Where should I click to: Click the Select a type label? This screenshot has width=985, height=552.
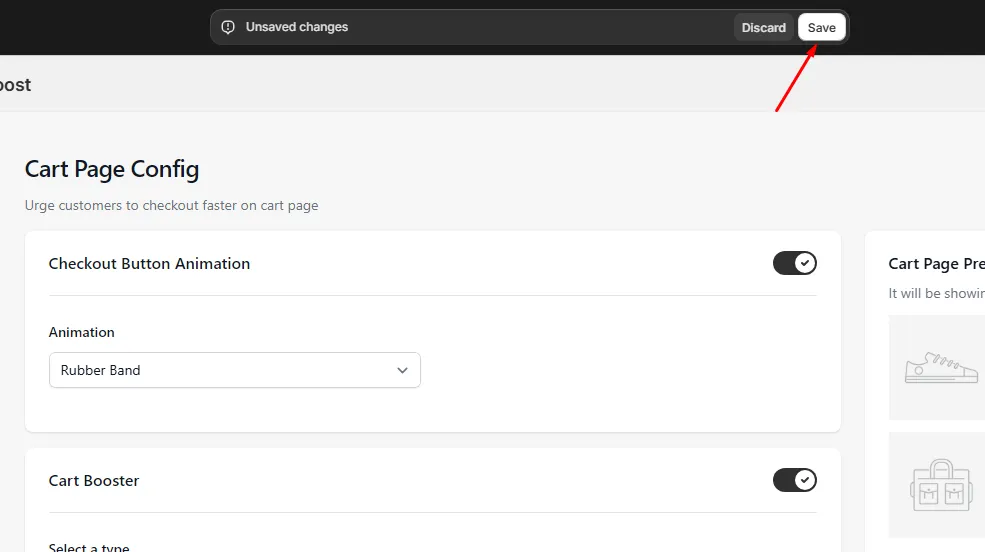89,547
